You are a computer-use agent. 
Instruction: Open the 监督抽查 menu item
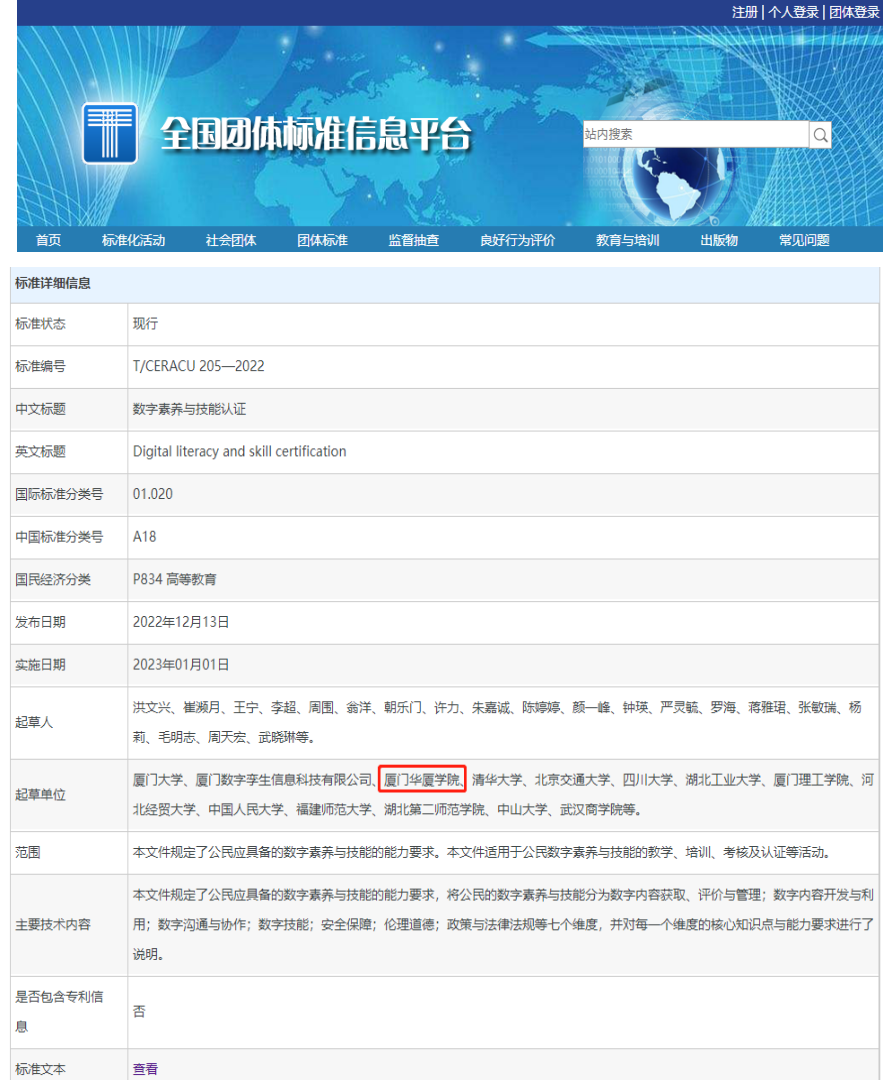413,240
